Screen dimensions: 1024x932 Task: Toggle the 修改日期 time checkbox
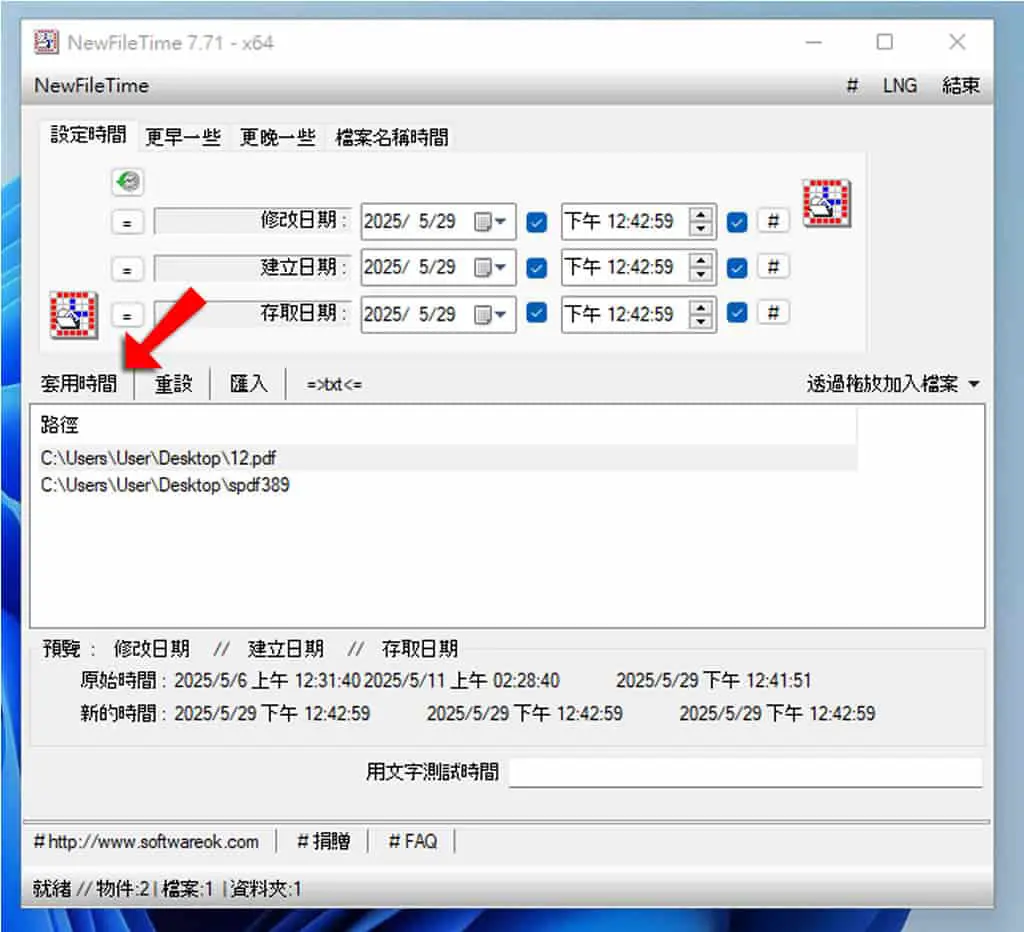pos(737,222)
